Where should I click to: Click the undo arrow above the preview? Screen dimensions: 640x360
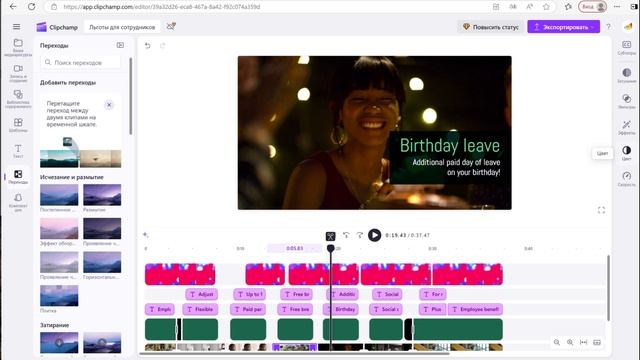(148, 45)
